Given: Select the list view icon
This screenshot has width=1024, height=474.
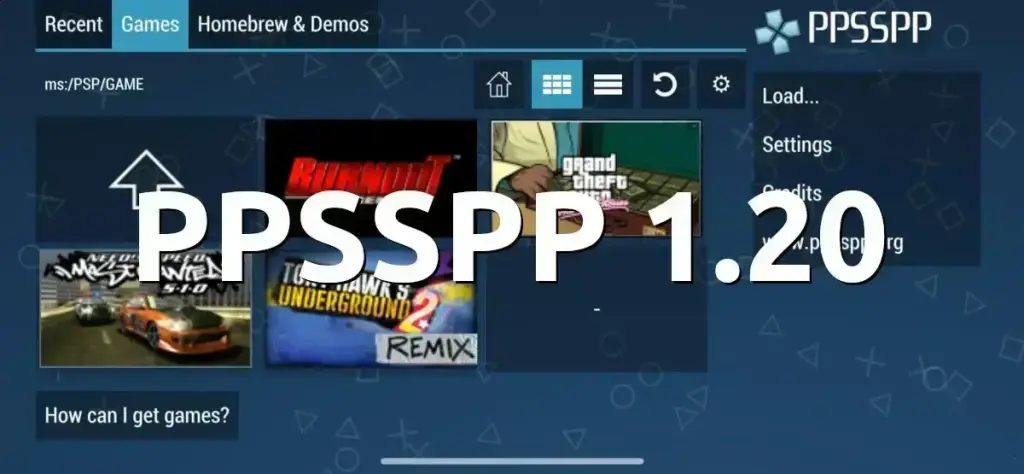Looking at the screenshot, I should point(607,84).
